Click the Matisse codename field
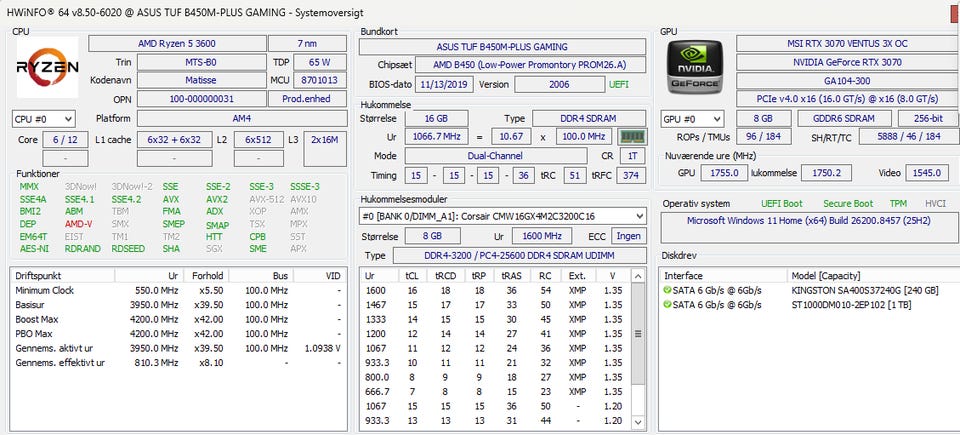This screenshot has width=960, height=435. point(201,80)
